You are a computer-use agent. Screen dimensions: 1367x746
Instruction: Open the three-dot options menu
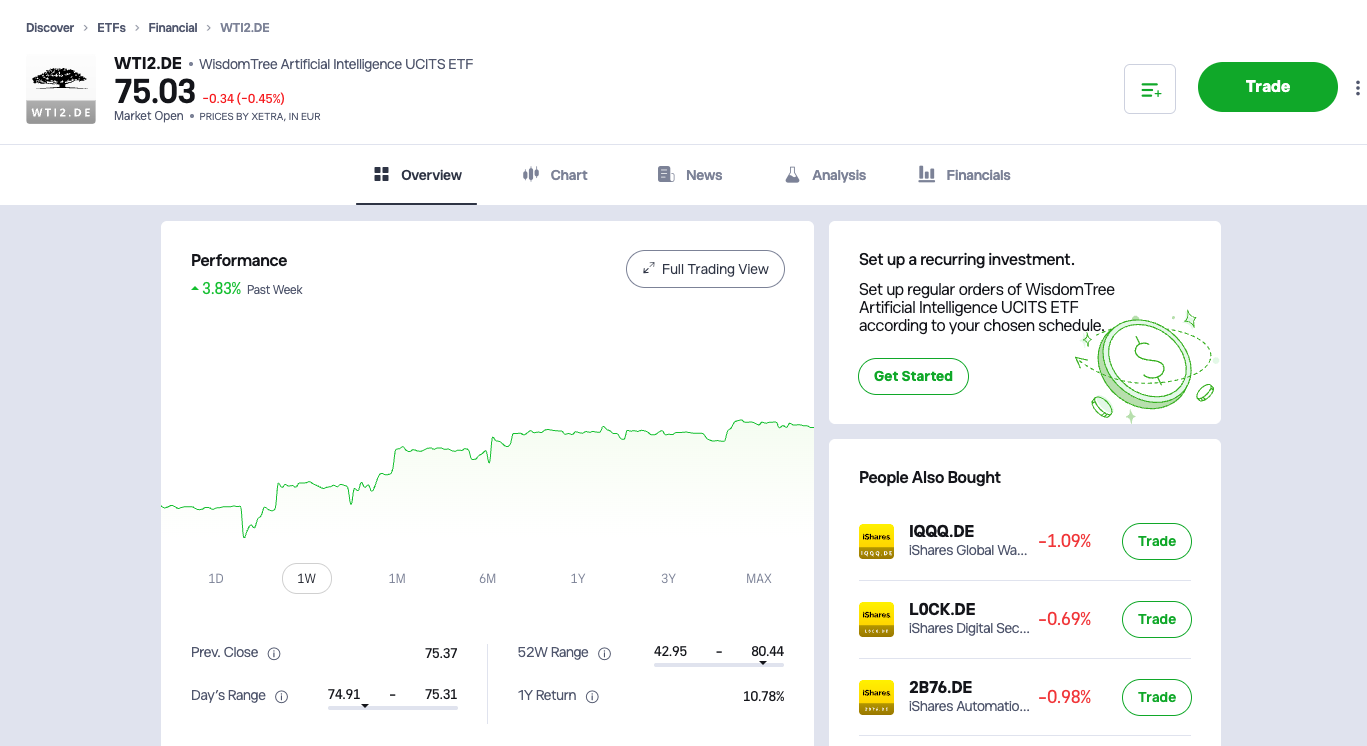pos(1357,87)
